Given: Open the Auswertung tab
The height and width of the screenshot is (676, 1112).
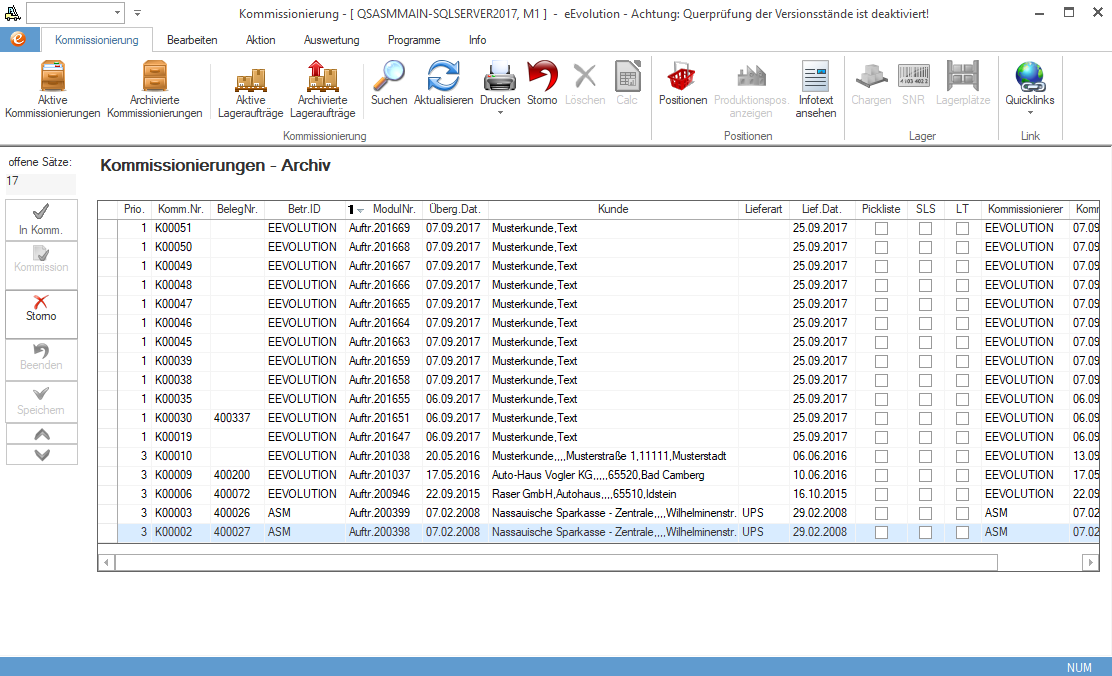Looking at the screenshot, I should click(331, 40).
